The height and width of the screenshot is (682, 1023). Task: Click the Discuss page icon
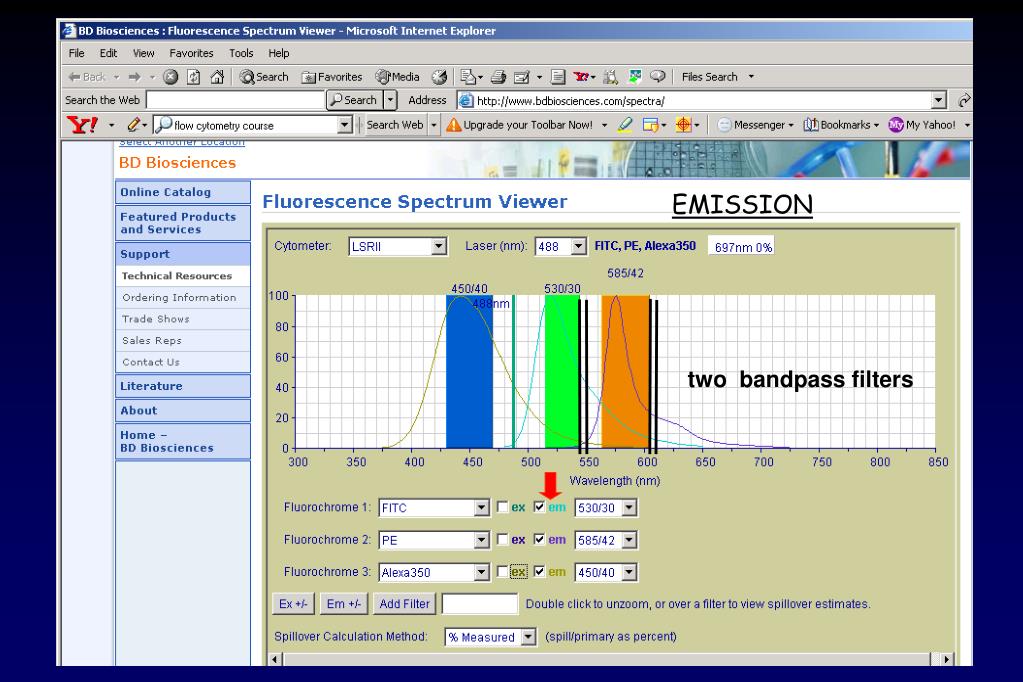(x=558, y=77)
